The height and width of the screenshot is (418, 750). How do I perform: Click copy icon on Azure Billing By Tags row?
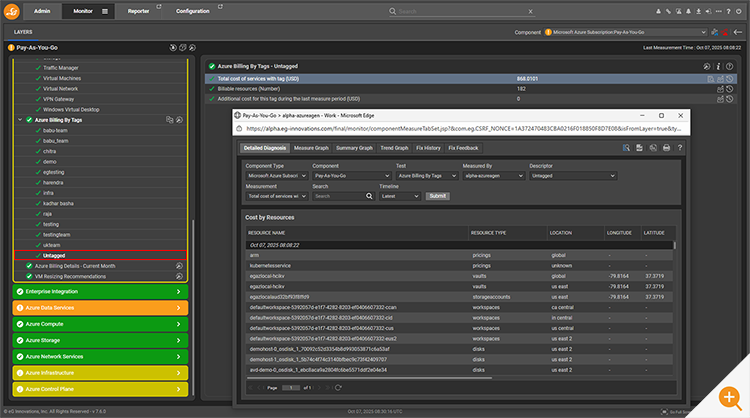click(169, 120)
